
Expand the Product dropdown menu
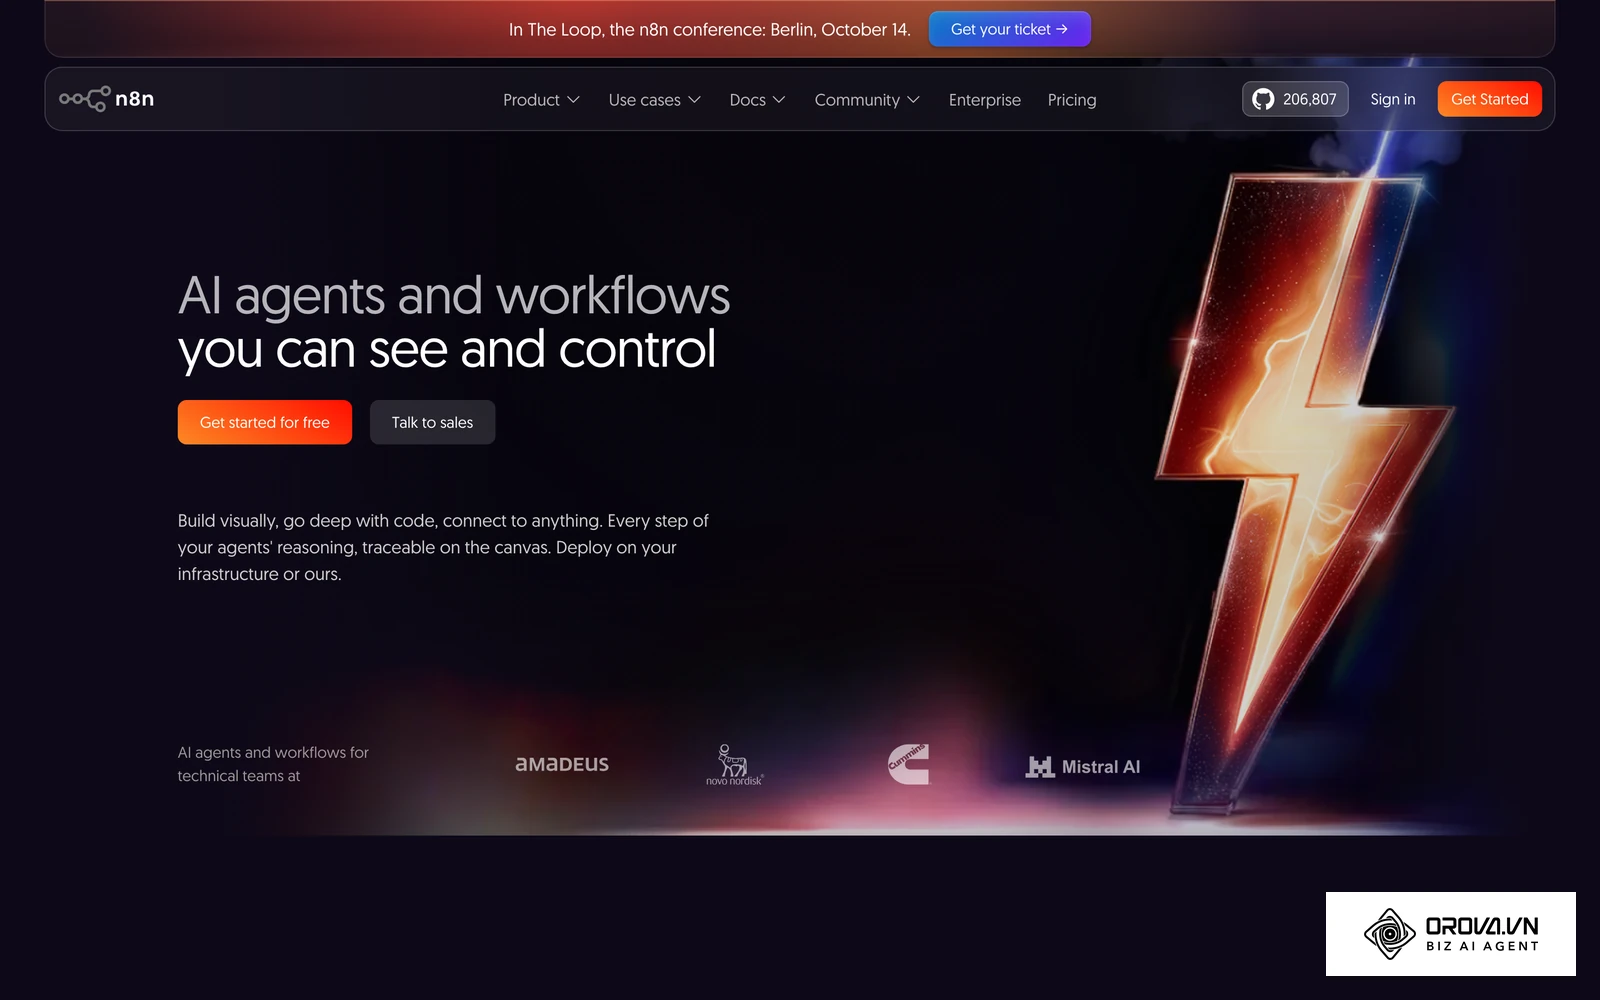click(541, 100)
